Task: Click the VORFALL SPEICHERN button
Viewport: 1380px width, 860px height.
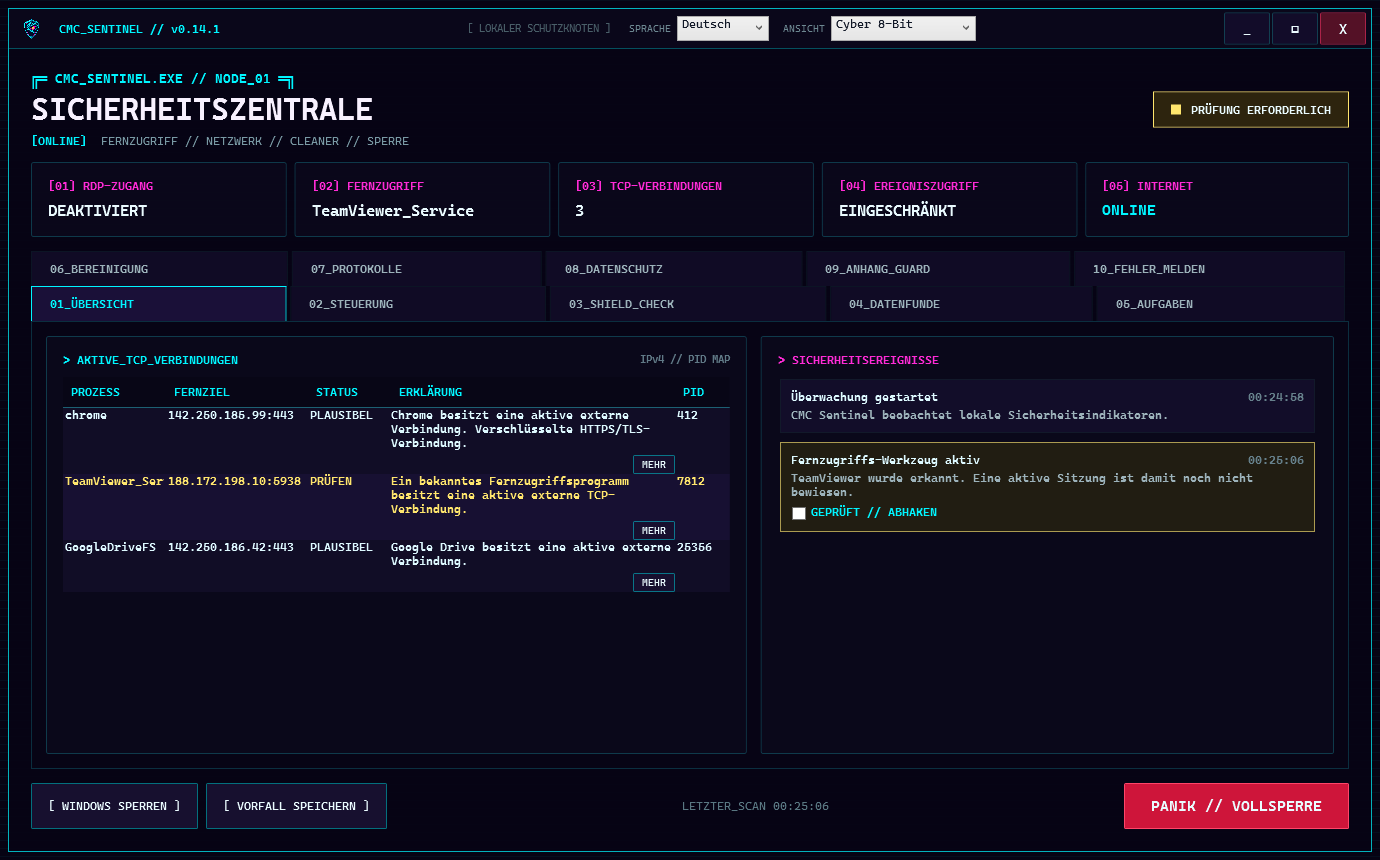Action: pos(296,806)
